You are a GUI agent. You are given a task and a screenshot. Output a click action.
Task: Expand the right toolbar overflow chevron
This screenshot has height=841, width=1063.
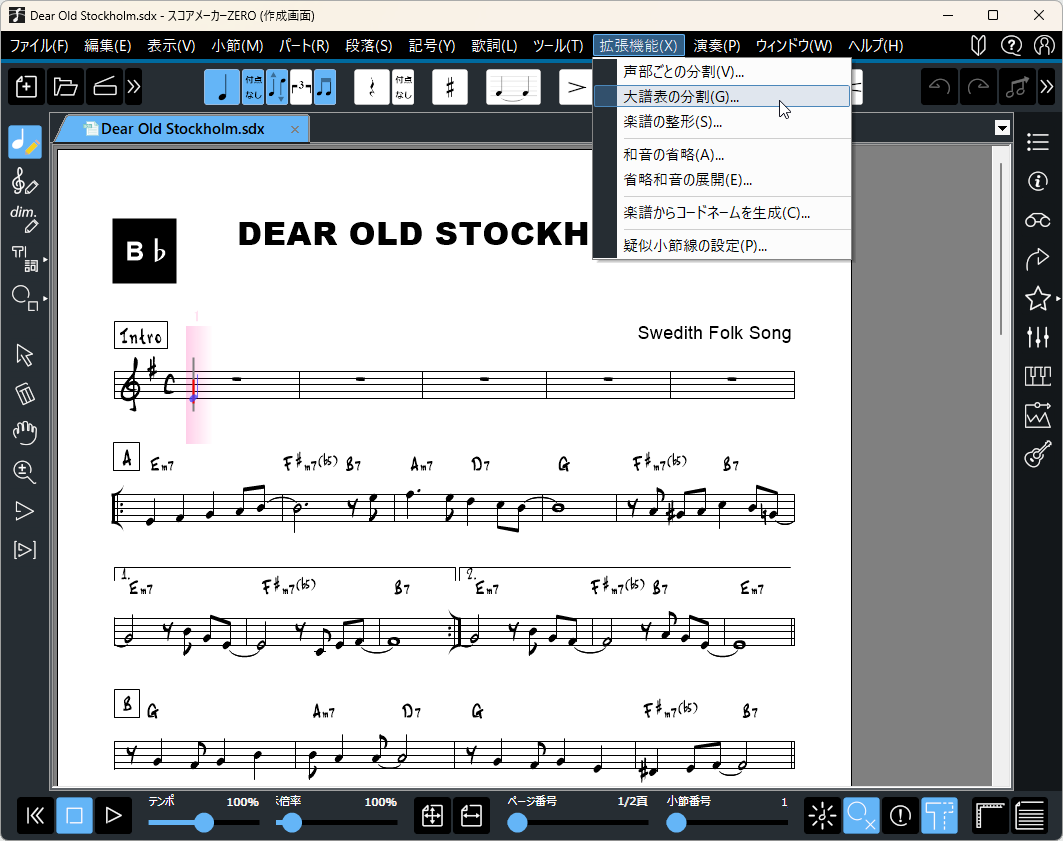(1047, 87)
